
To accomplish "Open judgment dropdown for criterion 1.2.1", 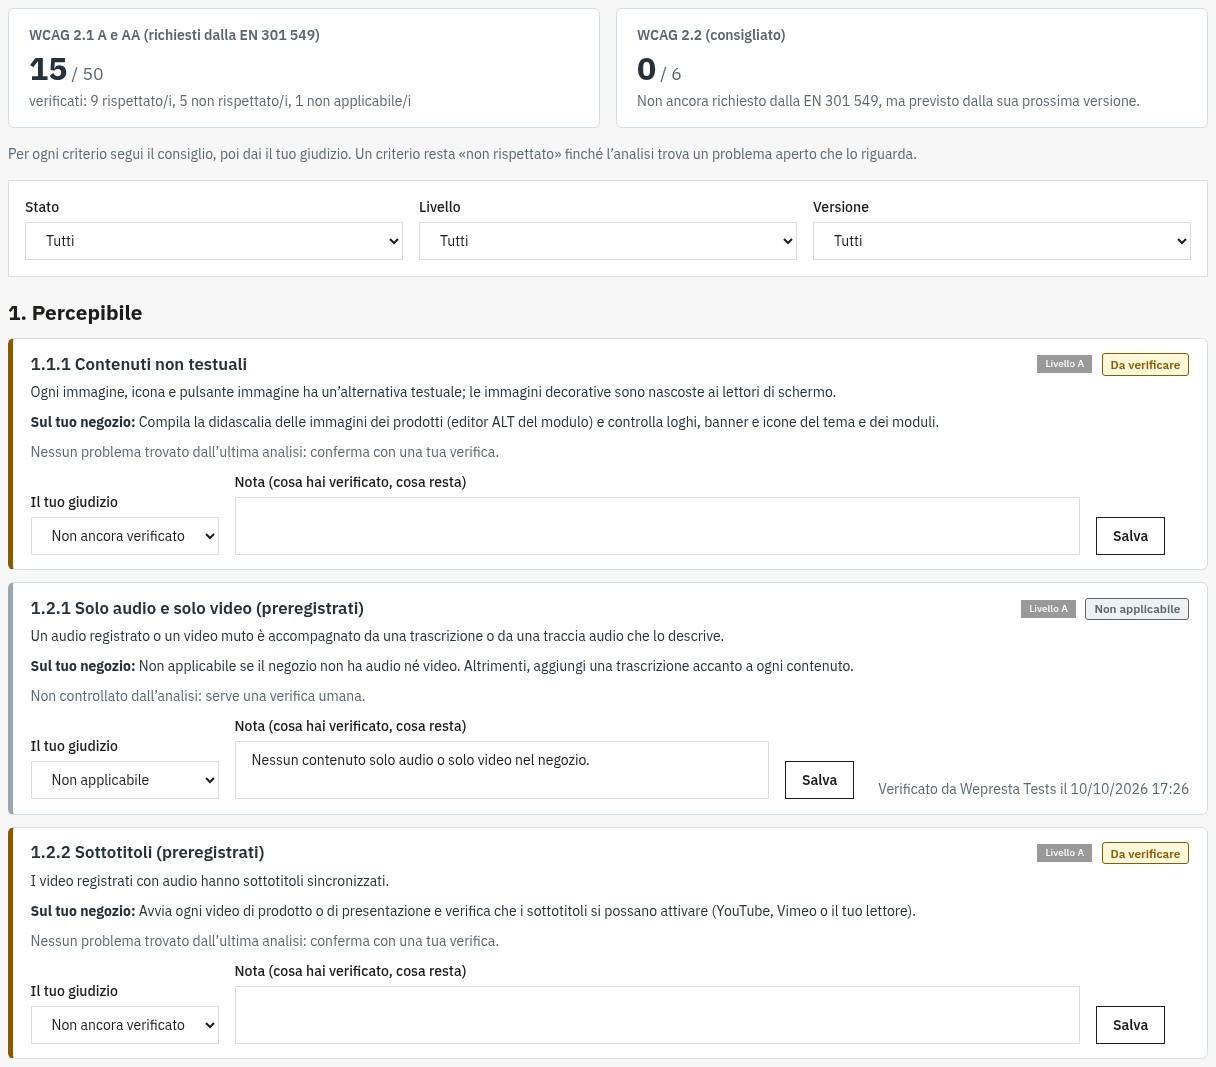I will click(124, 780).
